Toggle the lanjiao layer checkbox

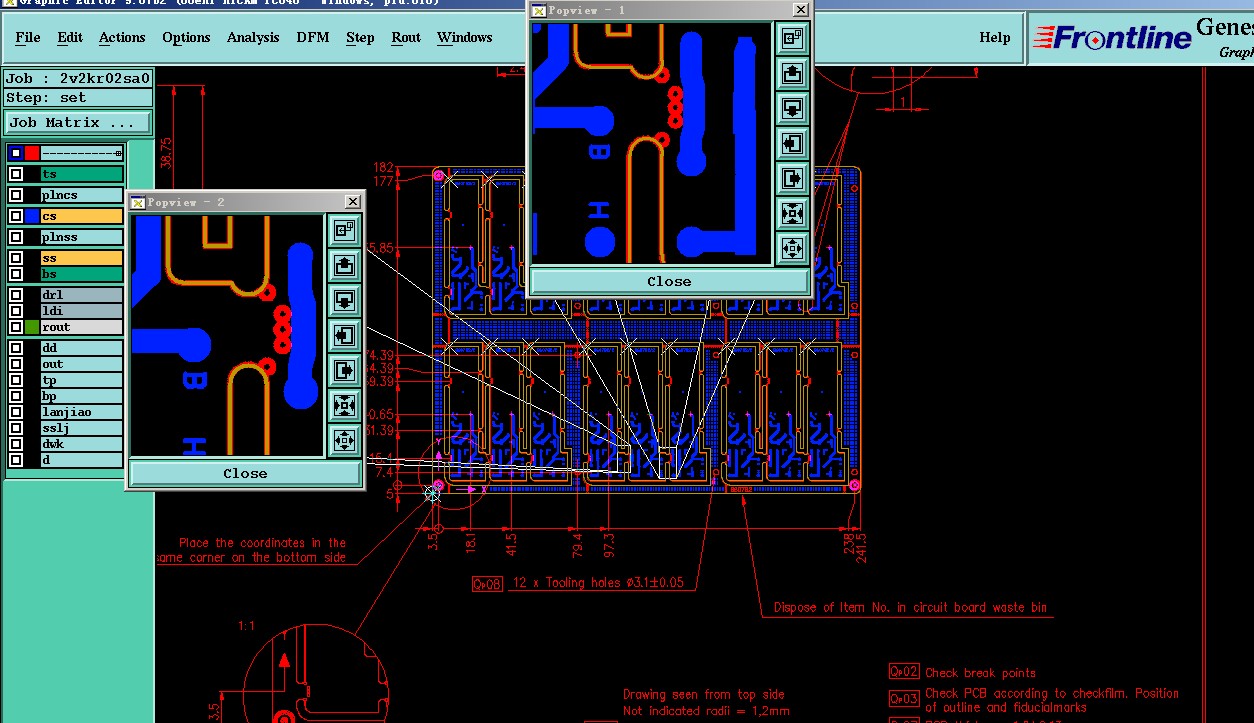16,412
